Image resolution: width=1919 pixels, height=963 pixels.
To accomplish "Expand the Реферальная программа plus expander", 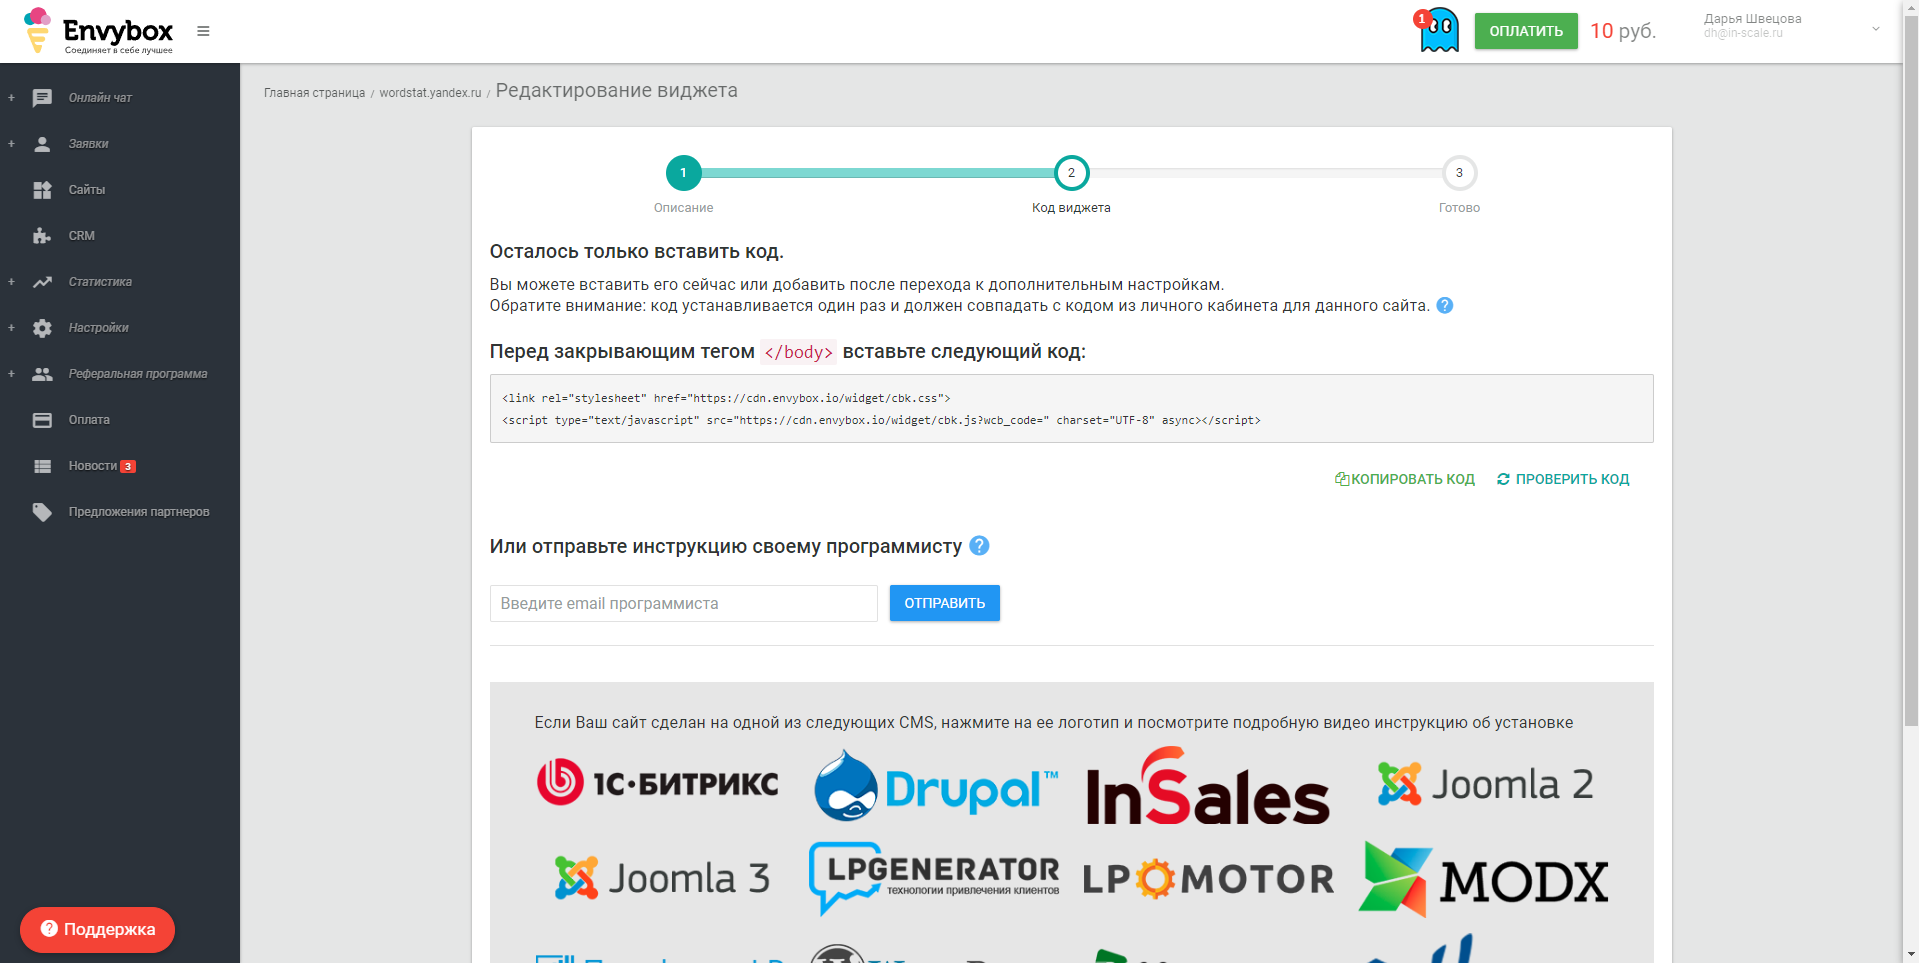I will coord(11,374).
